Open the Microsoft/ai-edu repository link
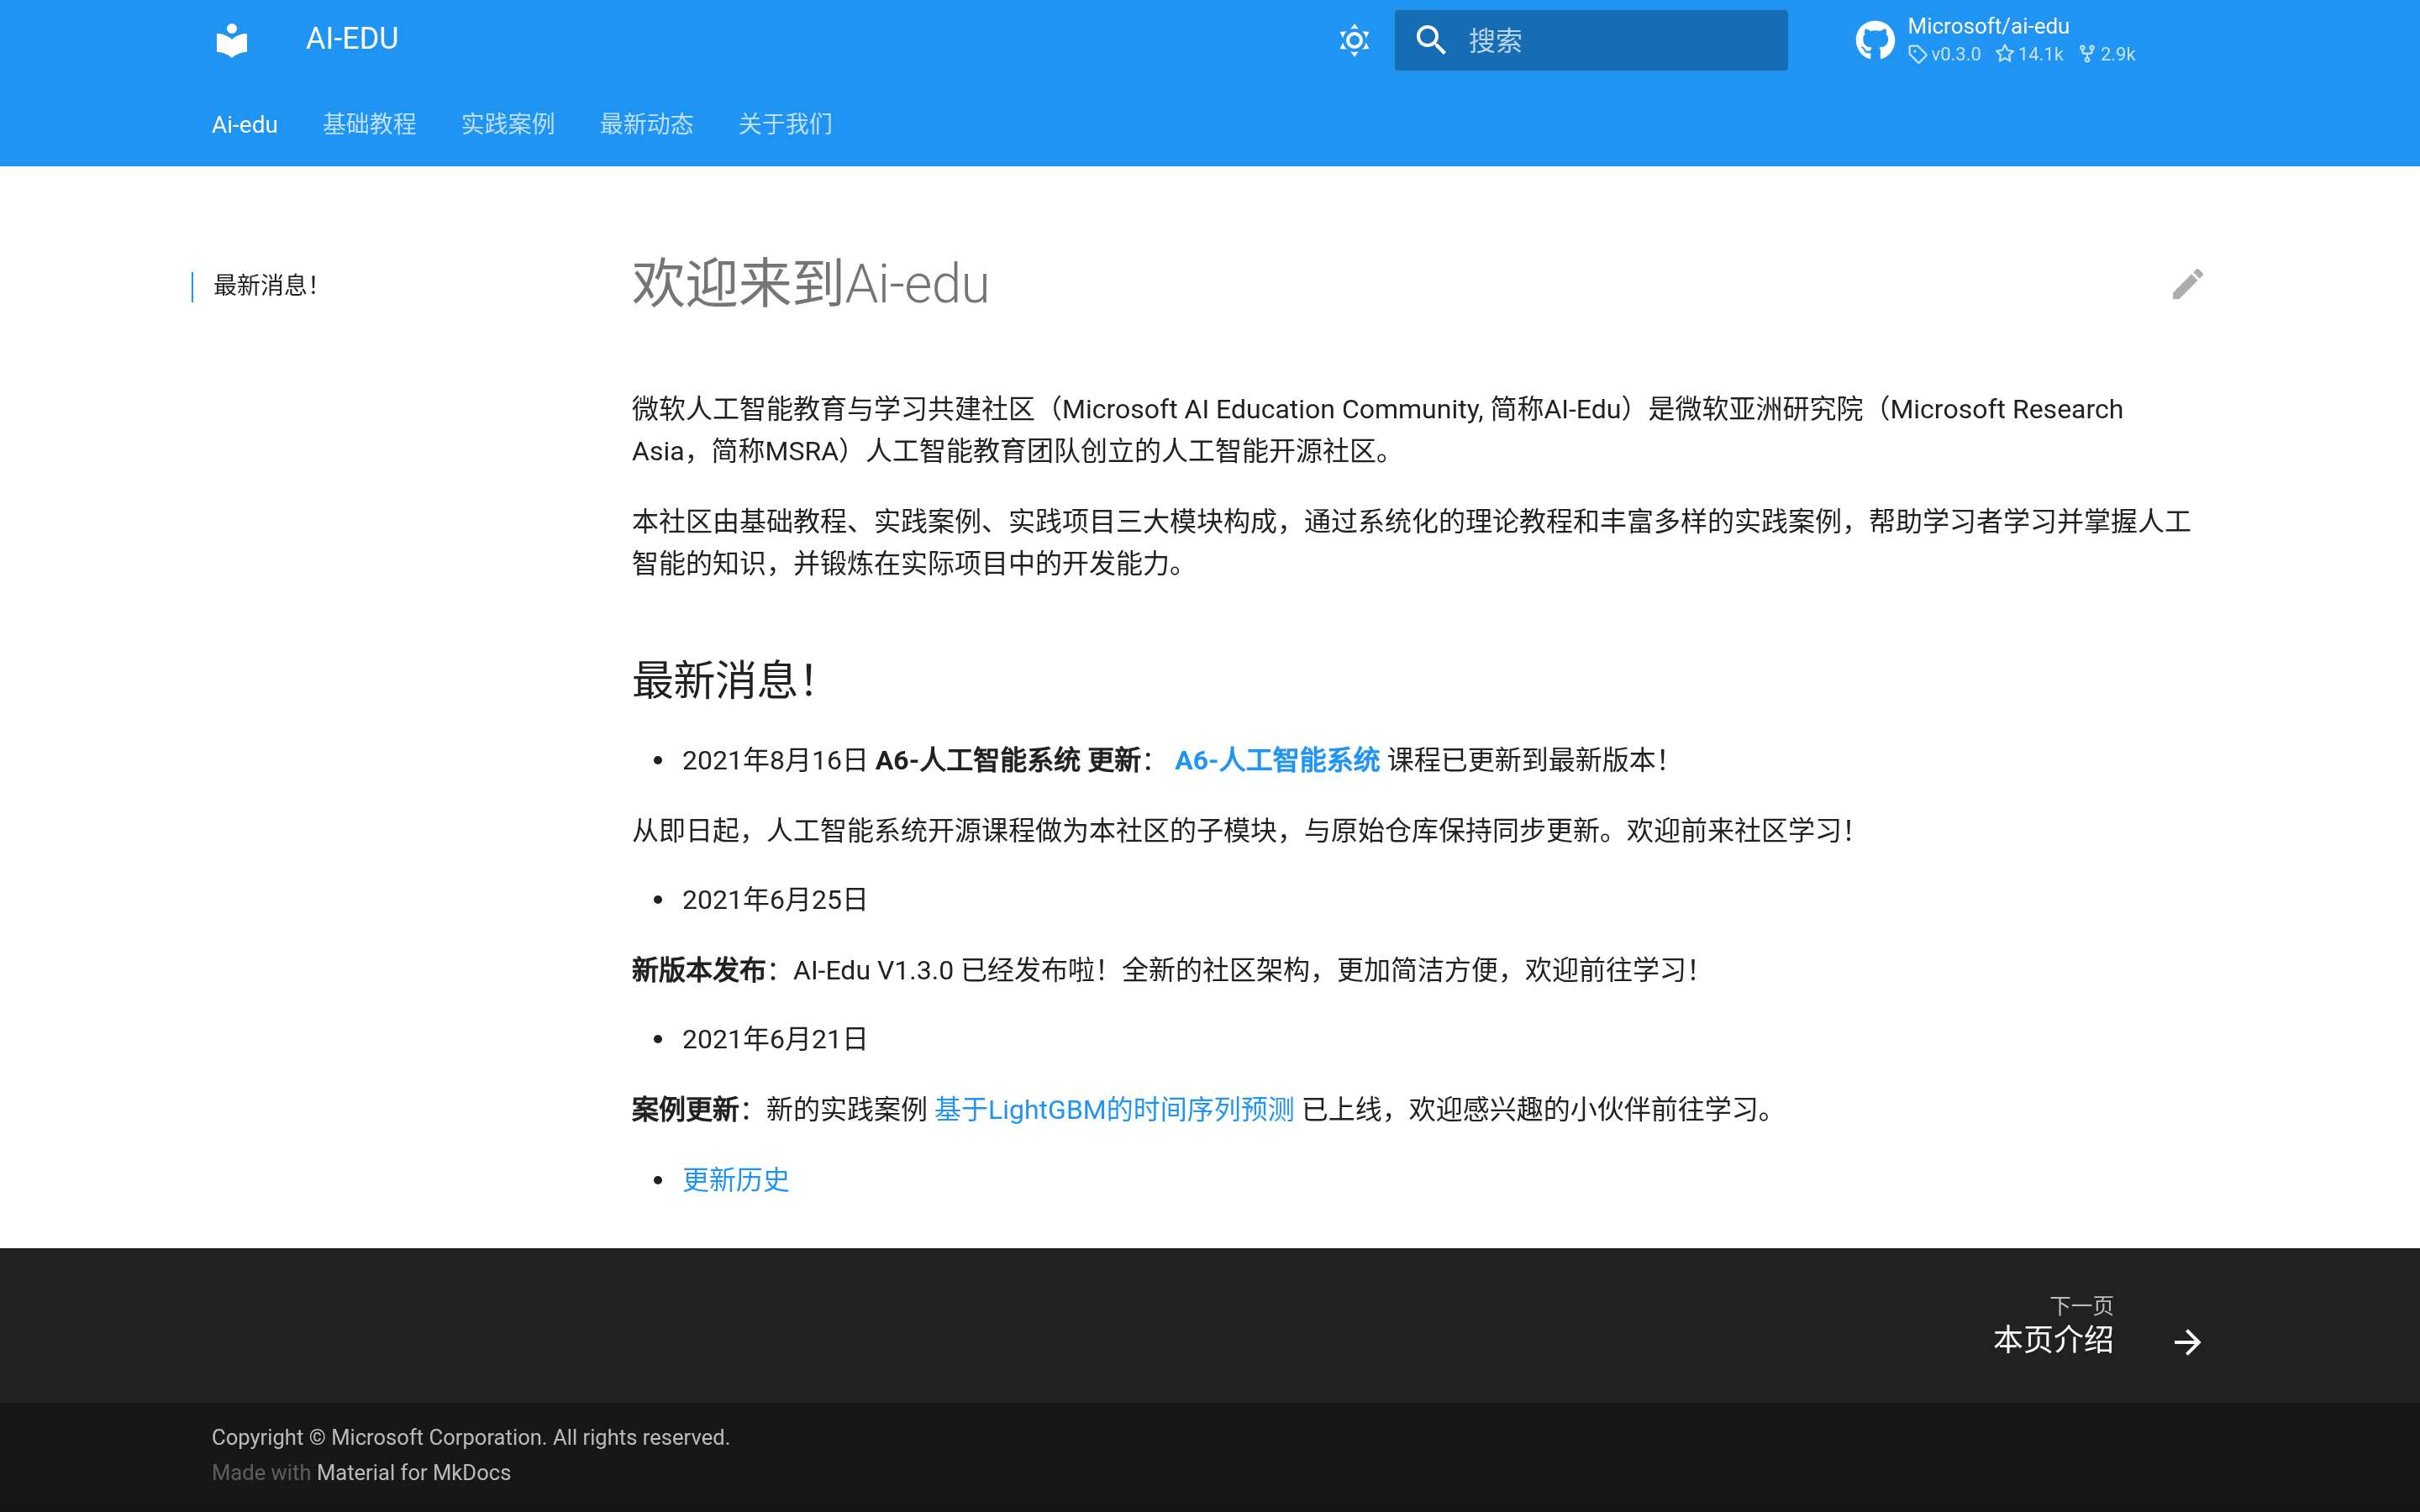Screen dimensions: 2420x1512 1987,26
